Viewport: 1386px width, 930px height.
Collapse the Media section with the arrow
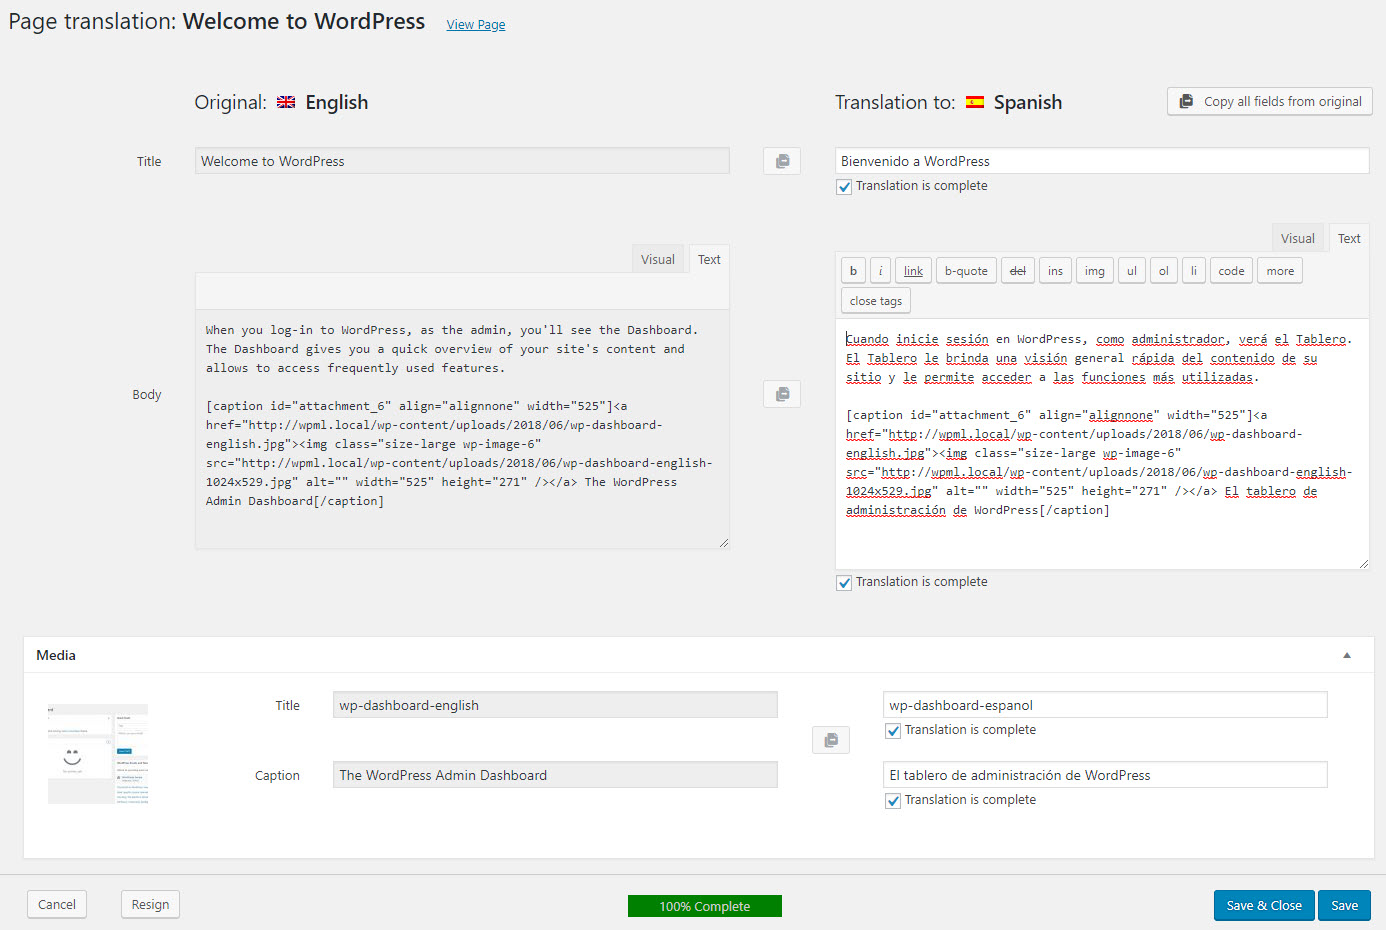click(x=1346, y=656)
